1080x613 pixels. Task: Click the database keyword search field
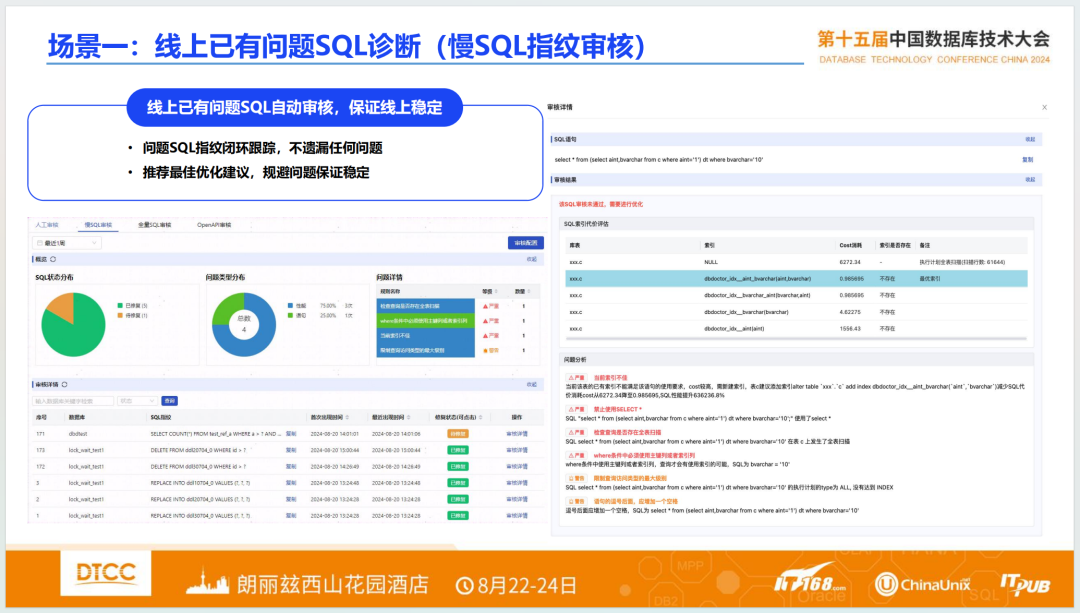pos(73,401)
